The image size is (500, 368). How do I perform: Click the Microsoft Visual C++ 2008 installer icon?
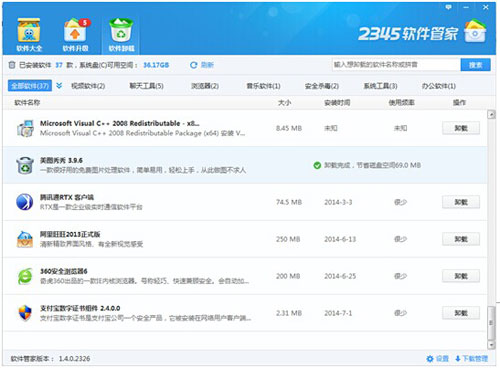point(25,128)
